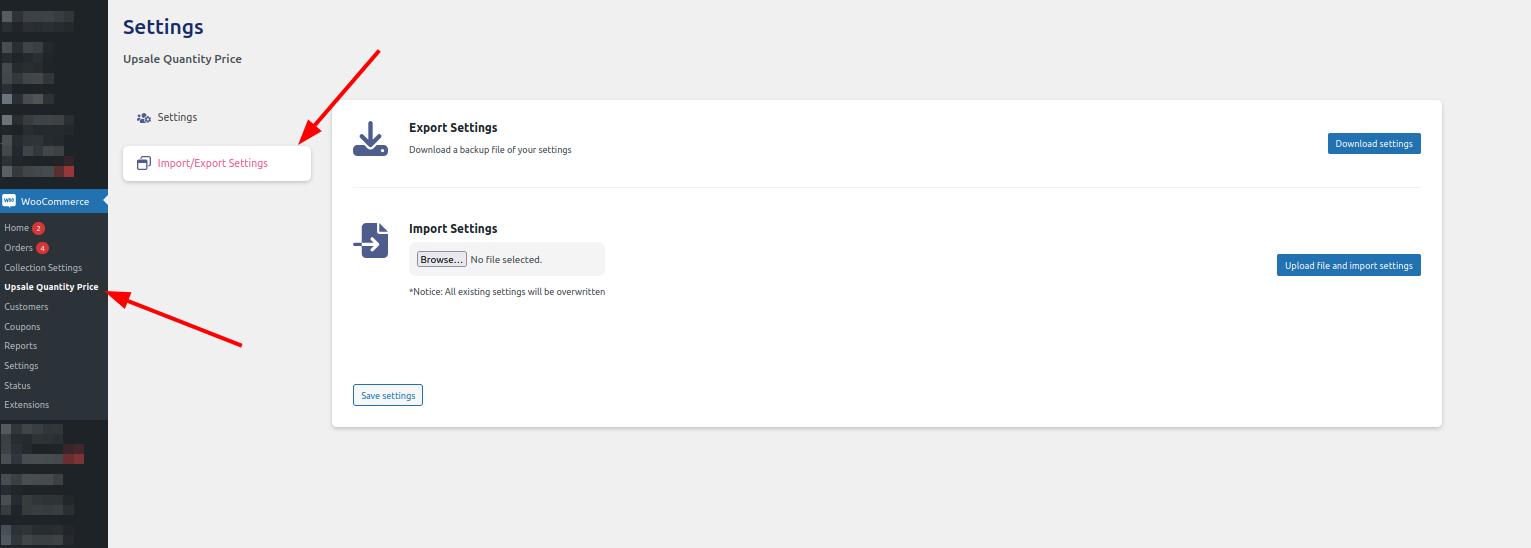
Task: Click the Save settings button
Action: (x=388, y=396)
